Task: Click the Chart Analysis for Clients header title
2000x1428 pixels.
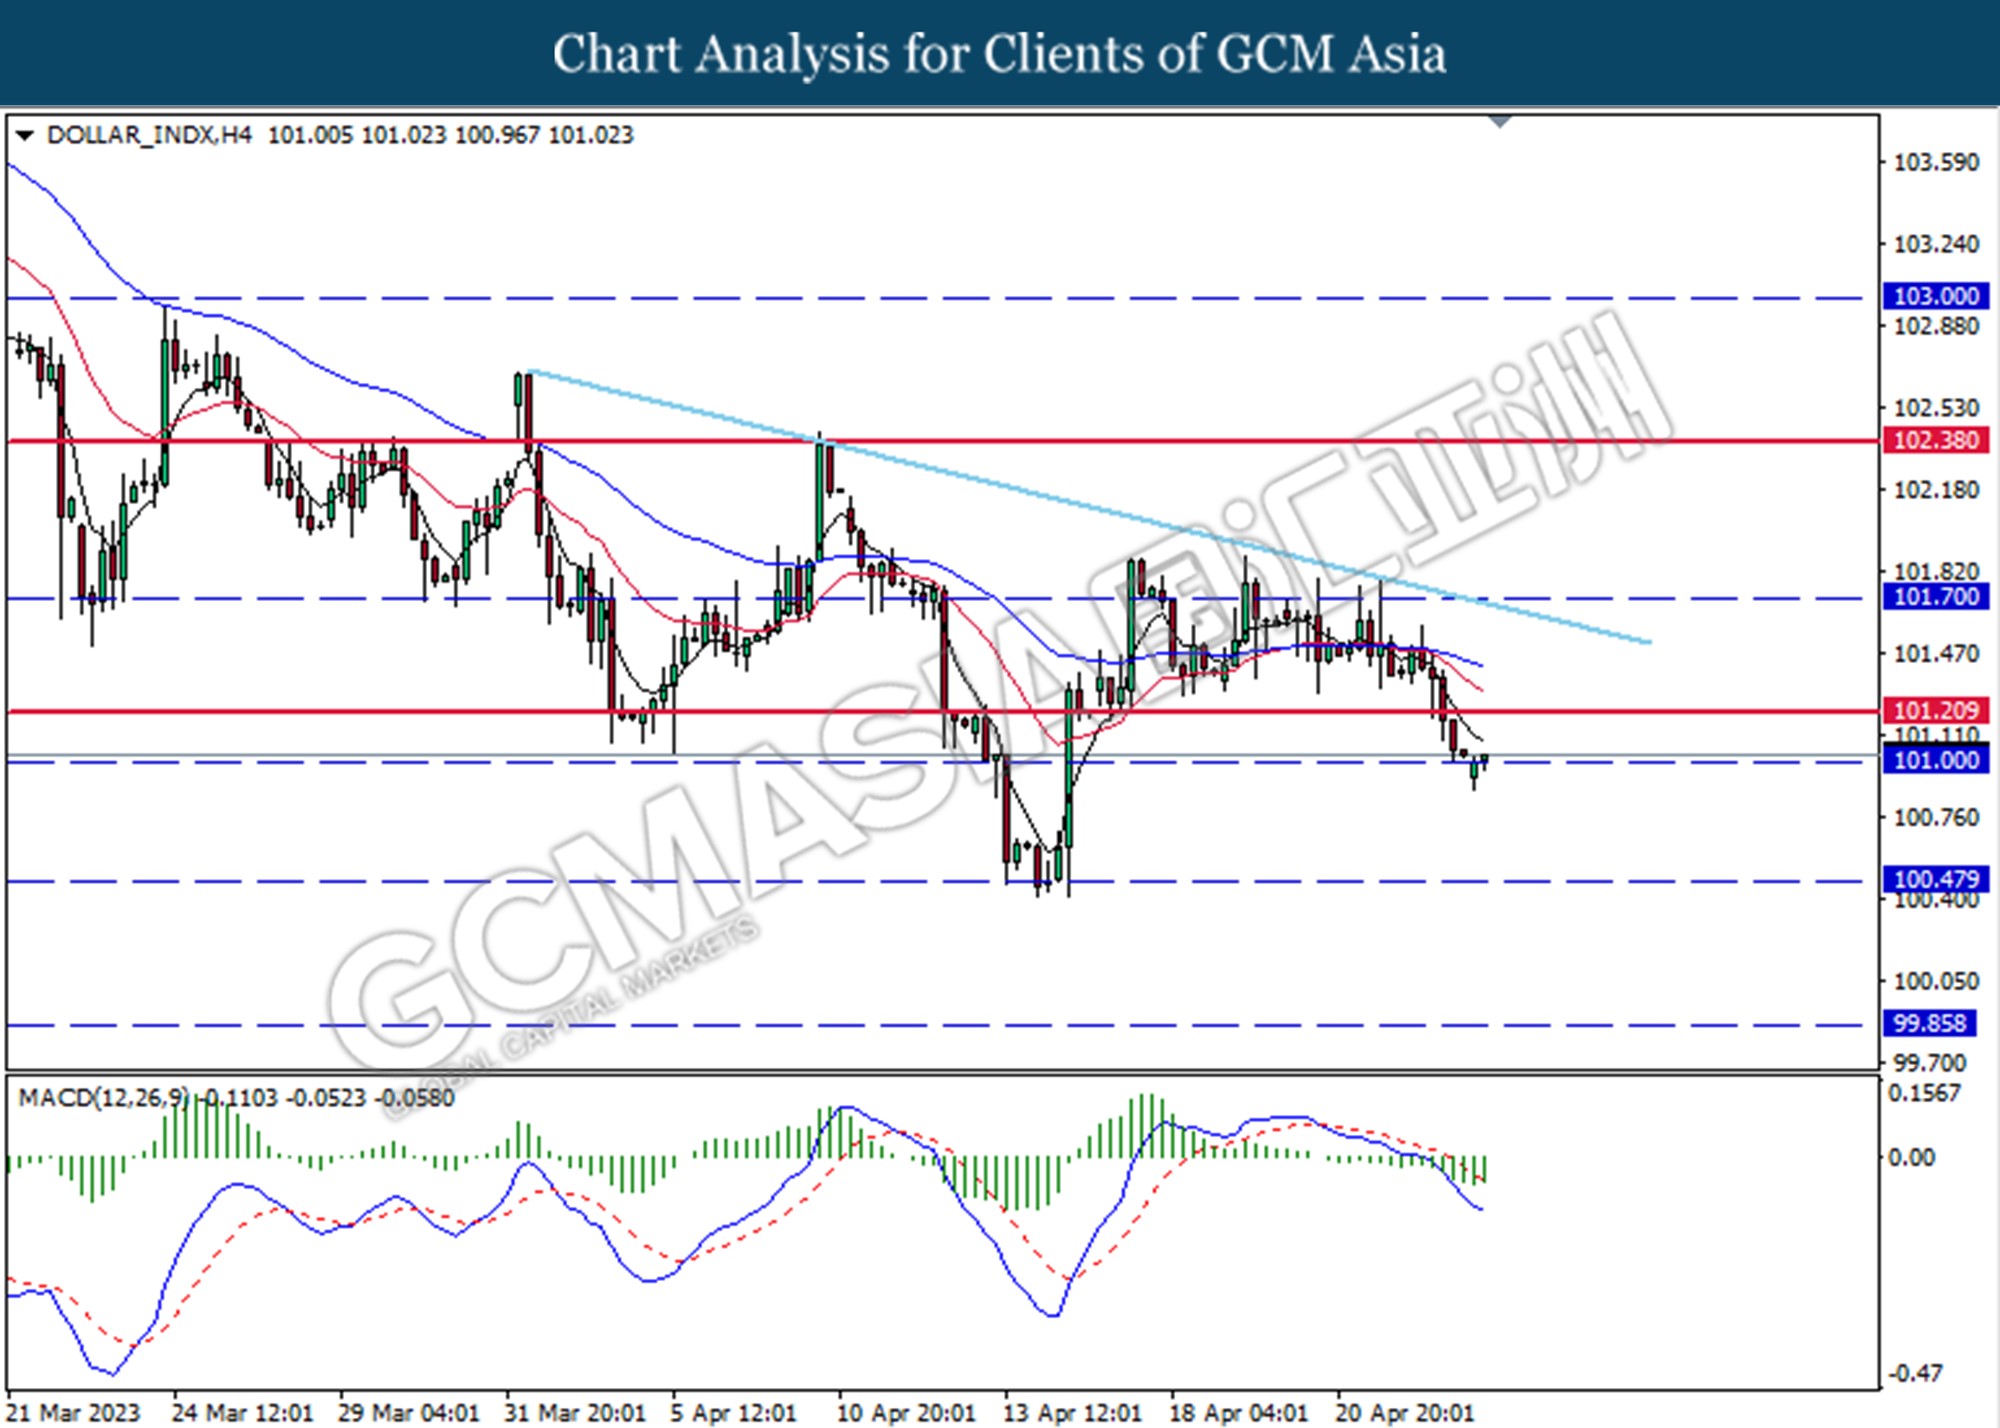Action: [x=1000, y=54]
